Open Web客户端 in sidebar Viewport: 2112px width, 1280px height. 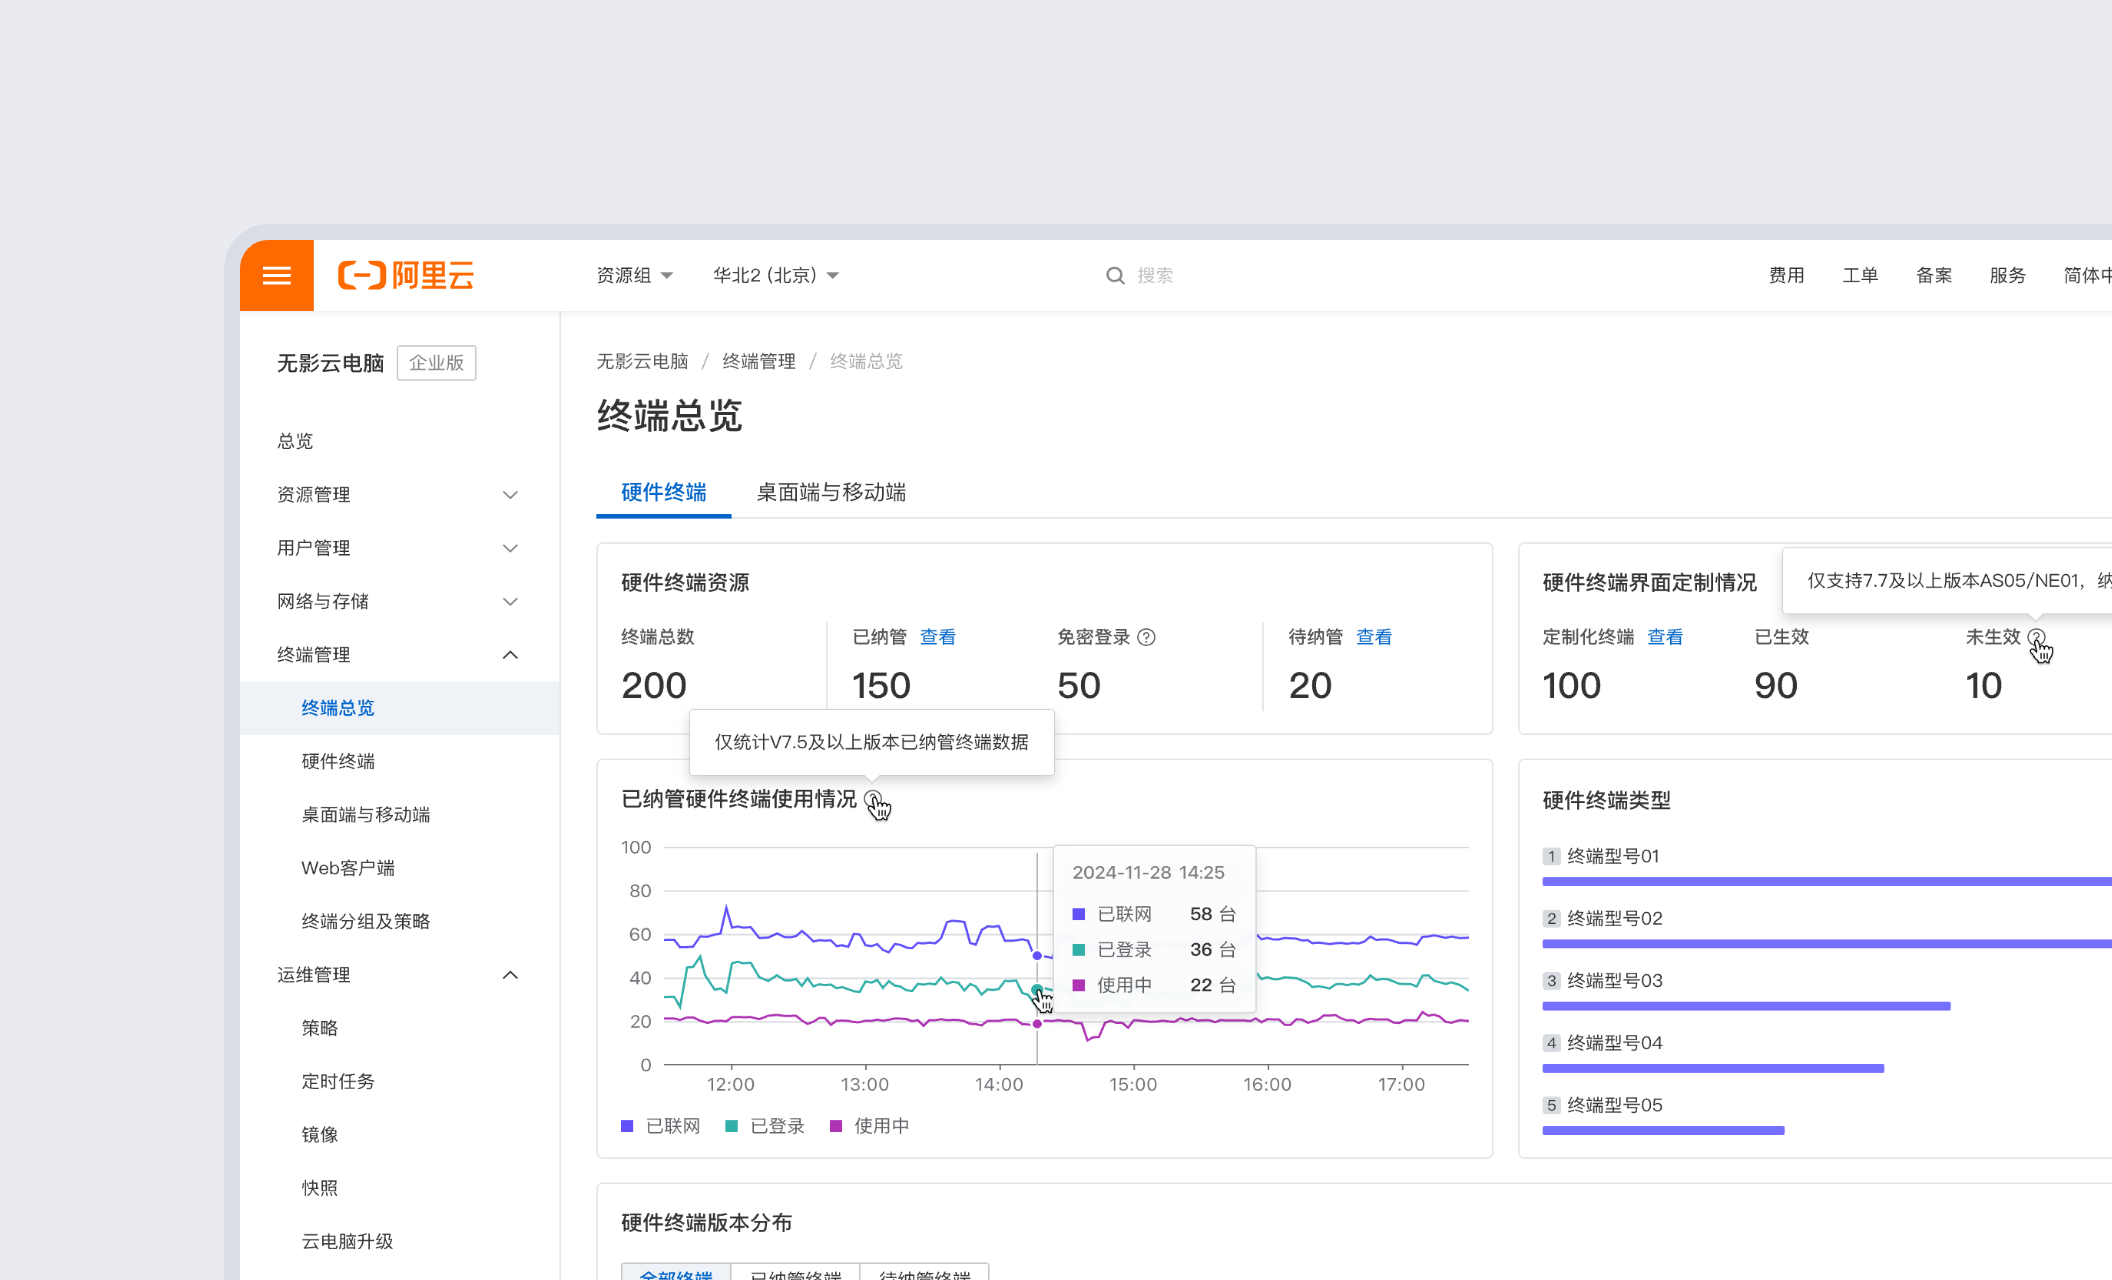point(399,868)
